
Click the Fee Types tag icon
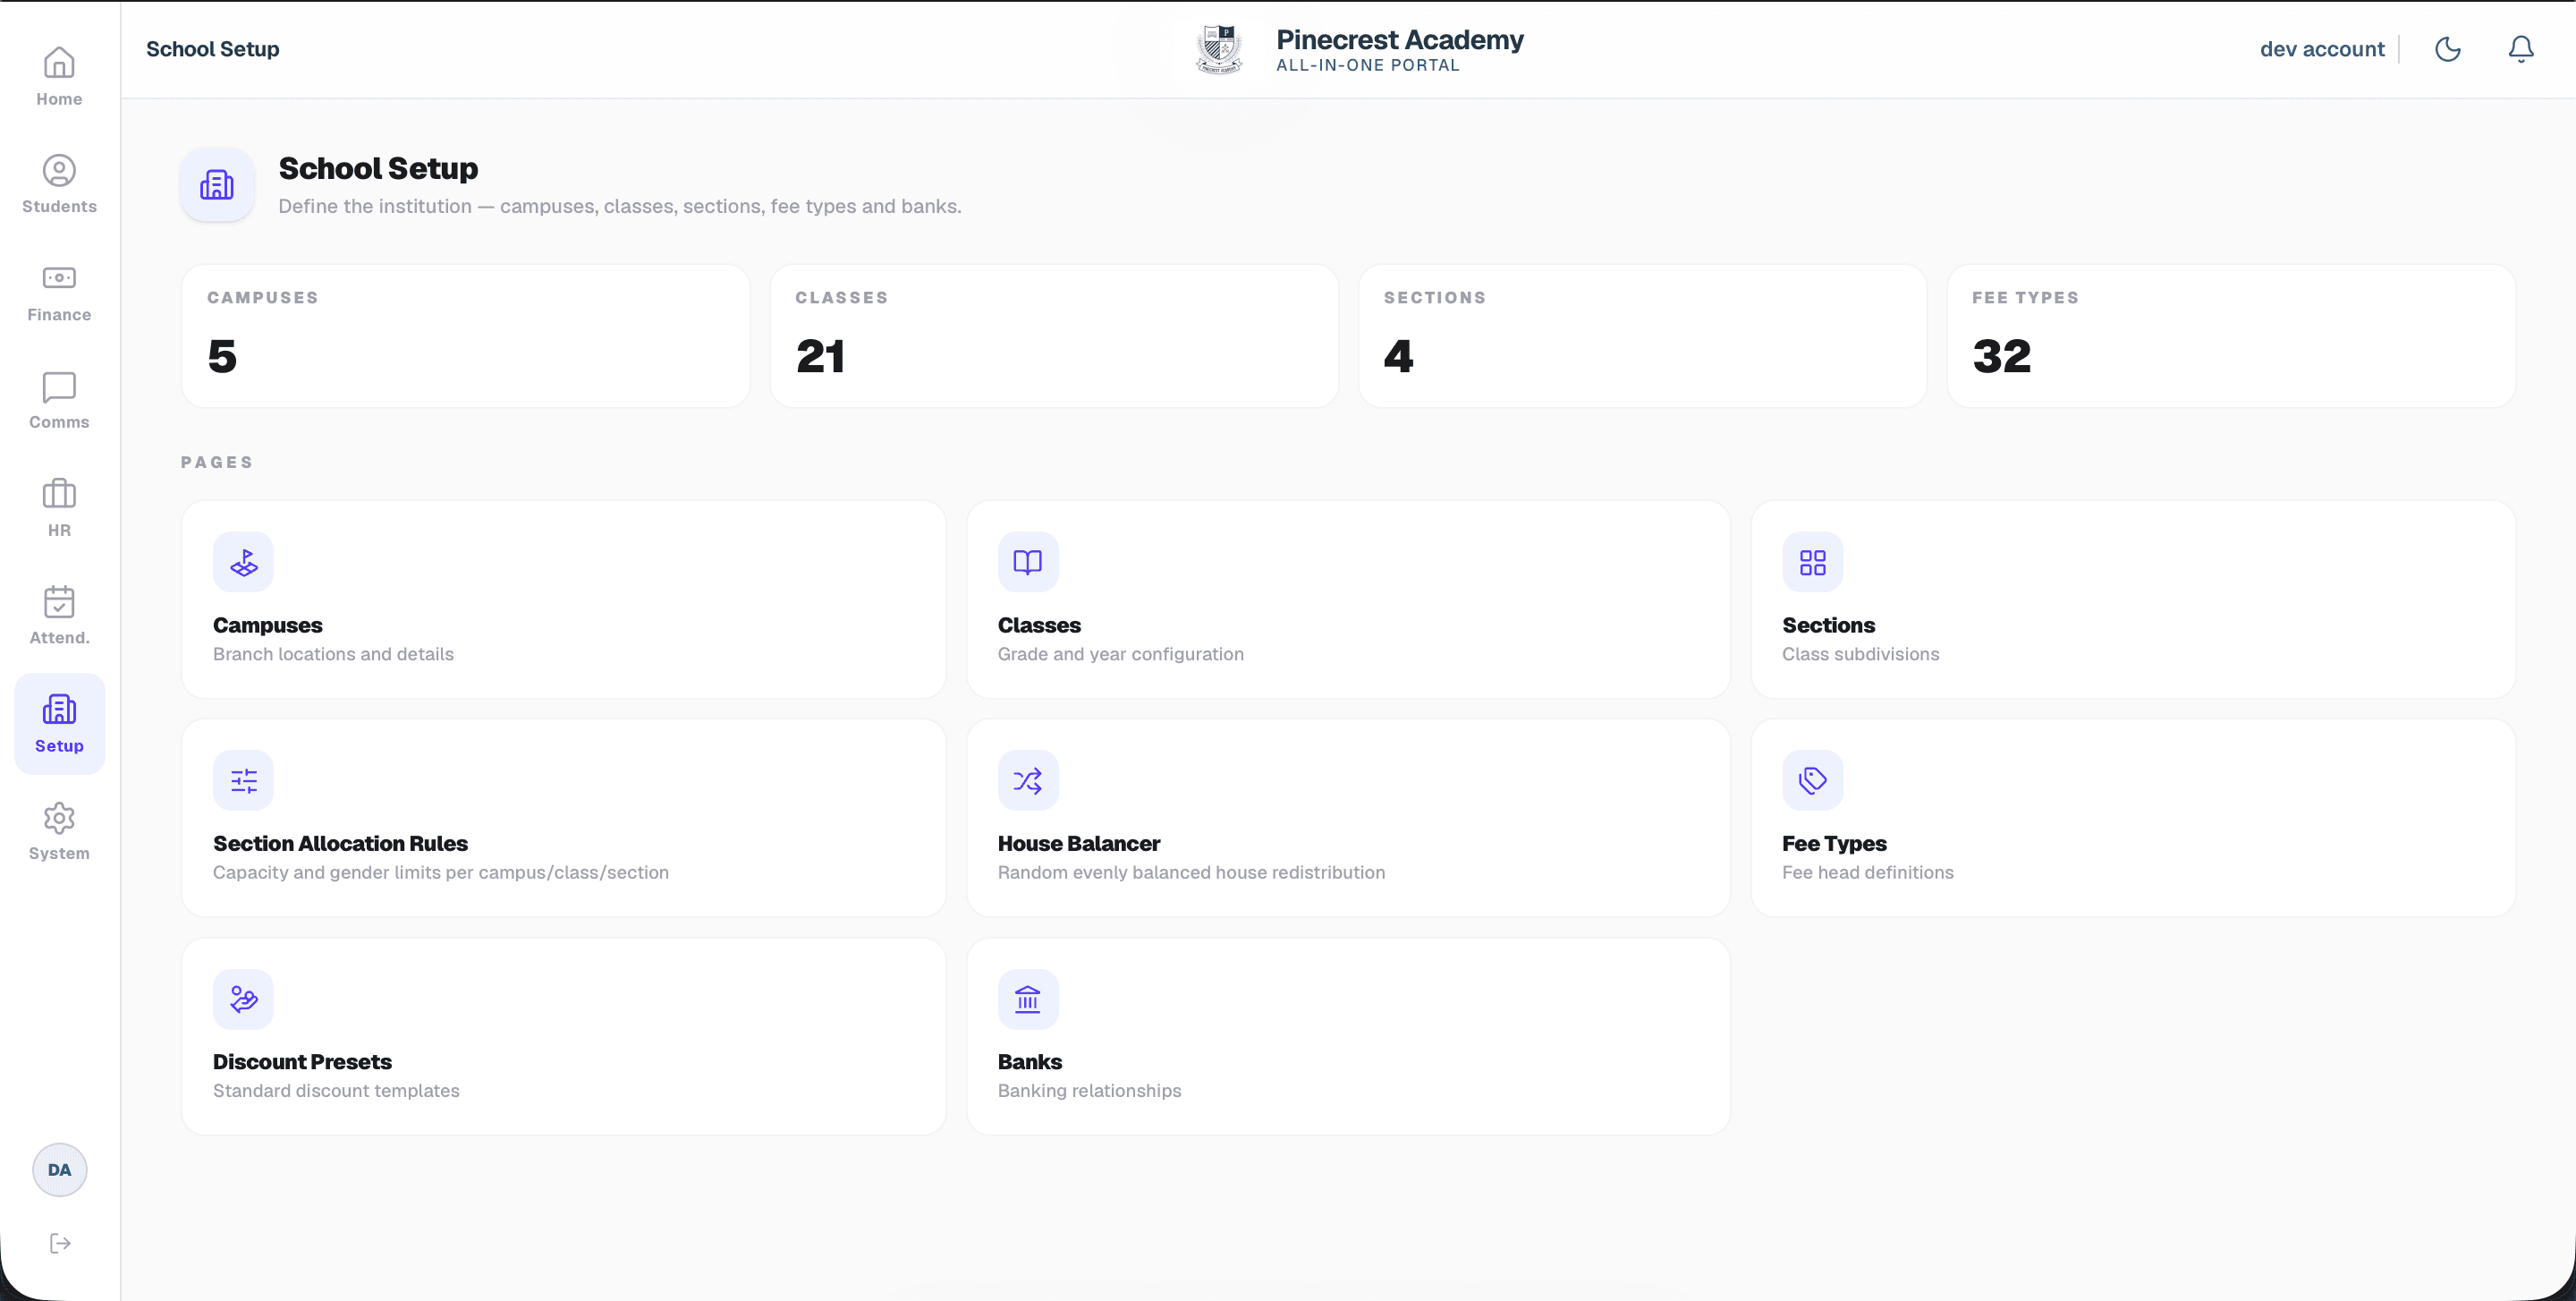point(1812,780)
